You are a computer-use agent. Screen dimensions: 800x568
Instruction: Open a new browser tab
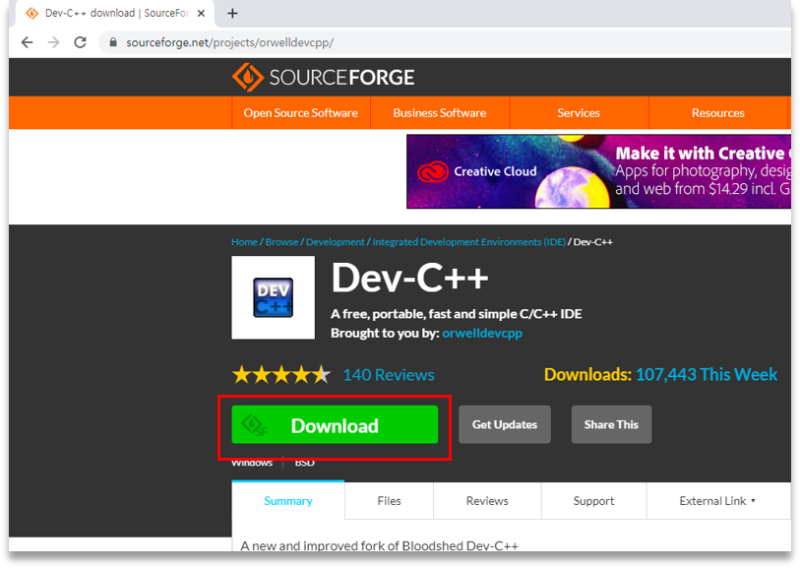(233, 13)
